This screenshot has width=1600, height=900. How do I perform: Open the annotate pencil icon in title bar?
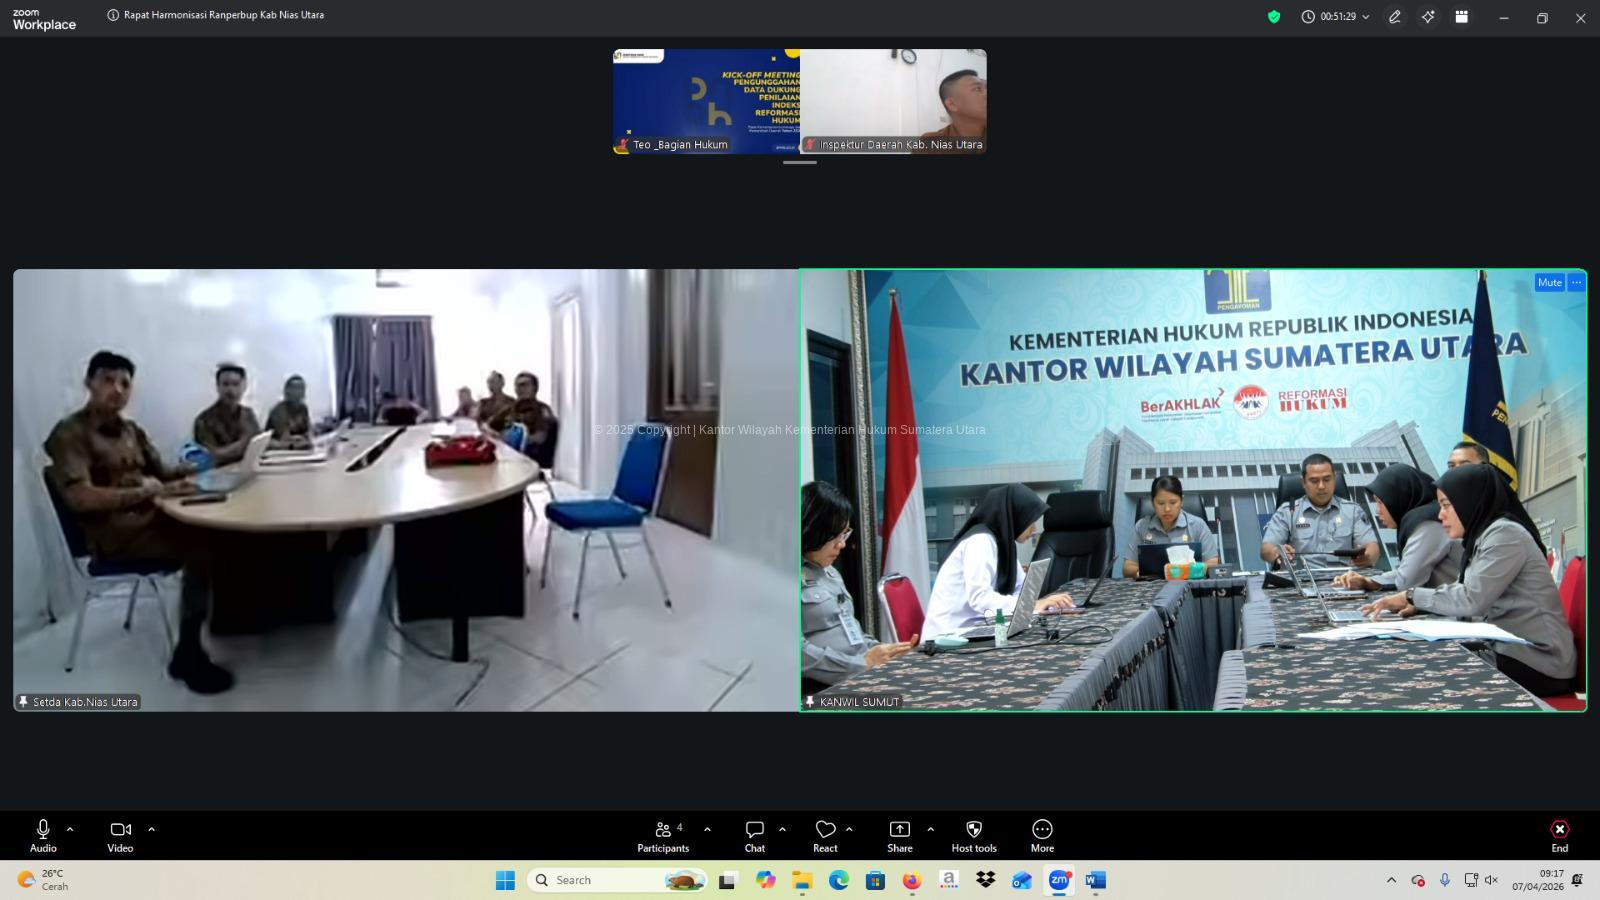click(x=1395, y=17)
